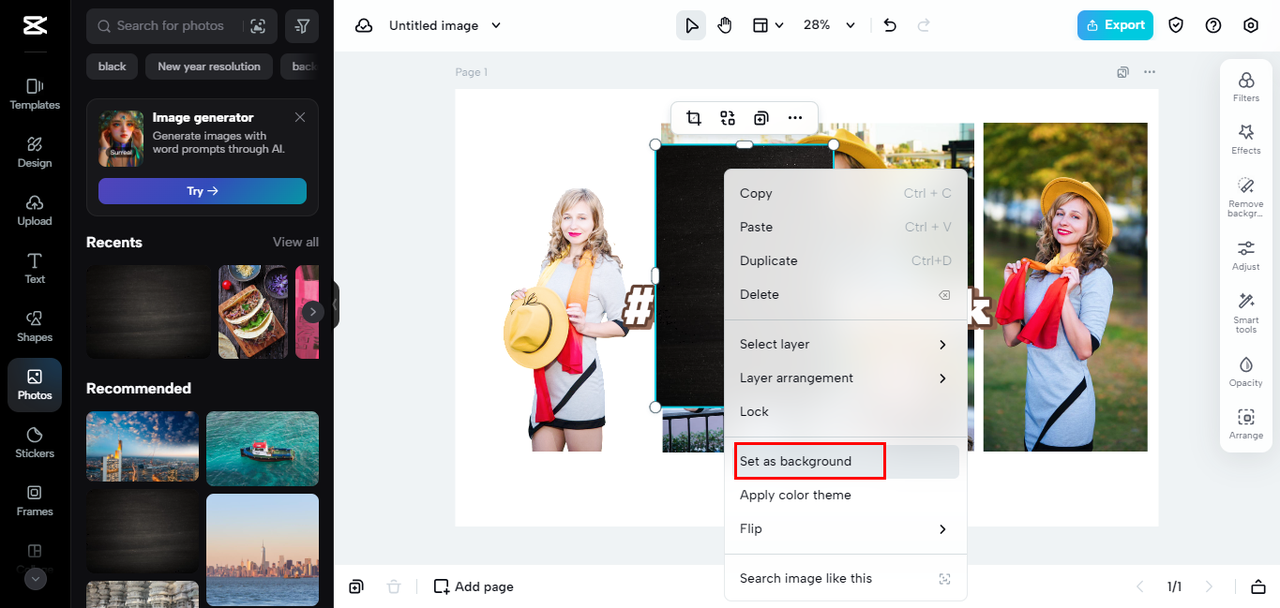Viewport: 1280px width, 608px height.
Task: Open Page 1 more options menu
Action: [x=1150, y=72]
